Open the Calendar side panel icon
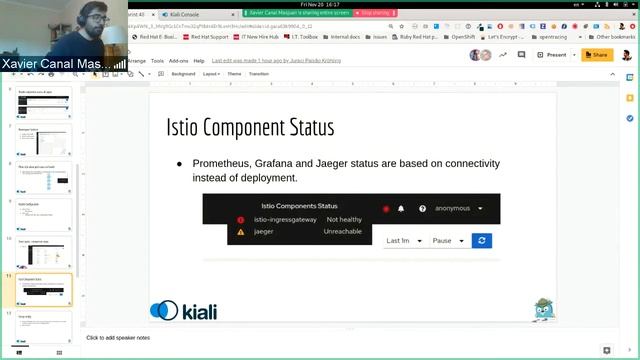 [x=630, y=78]
